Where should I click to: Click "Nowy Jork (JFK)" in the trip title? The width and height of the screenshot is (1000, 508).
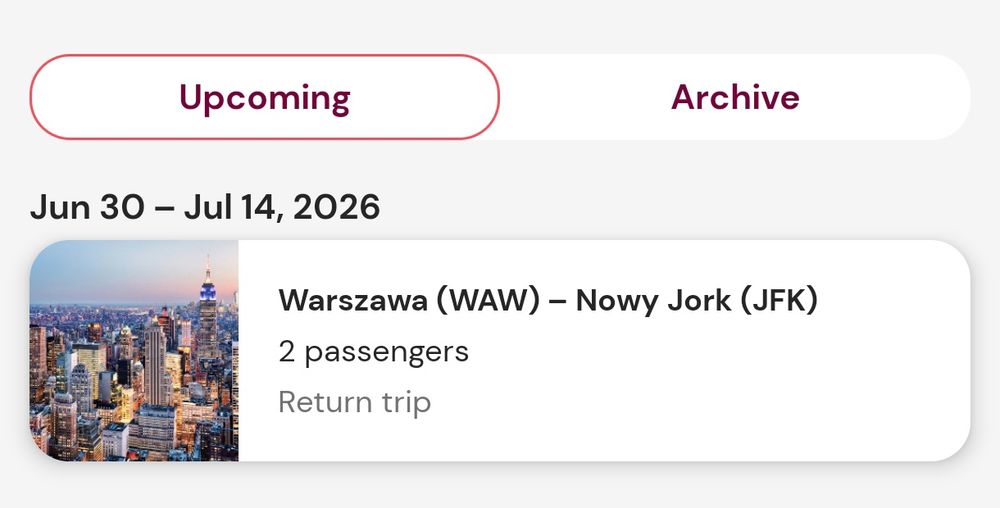pyautogui.click(x=697, y=300)
